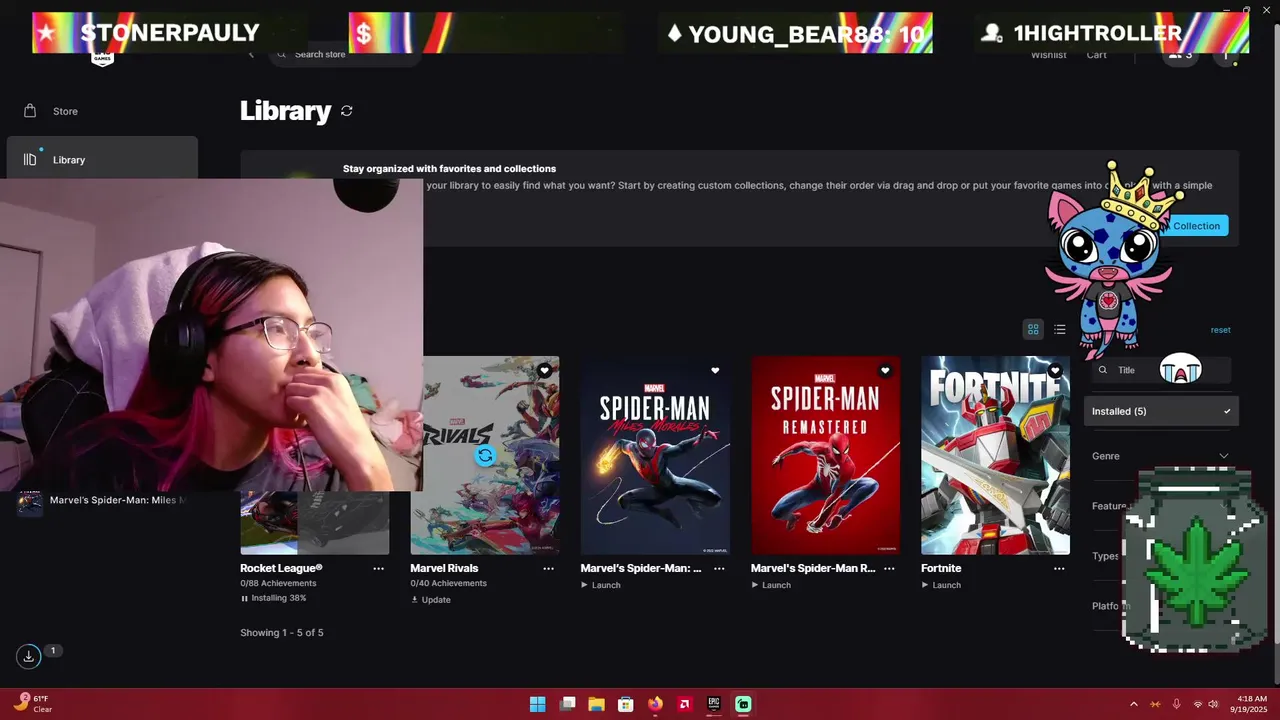The width and height of the screenshot is (1280, 720).
Task: Click the volume tray icon
Action: coord(1214,704)
